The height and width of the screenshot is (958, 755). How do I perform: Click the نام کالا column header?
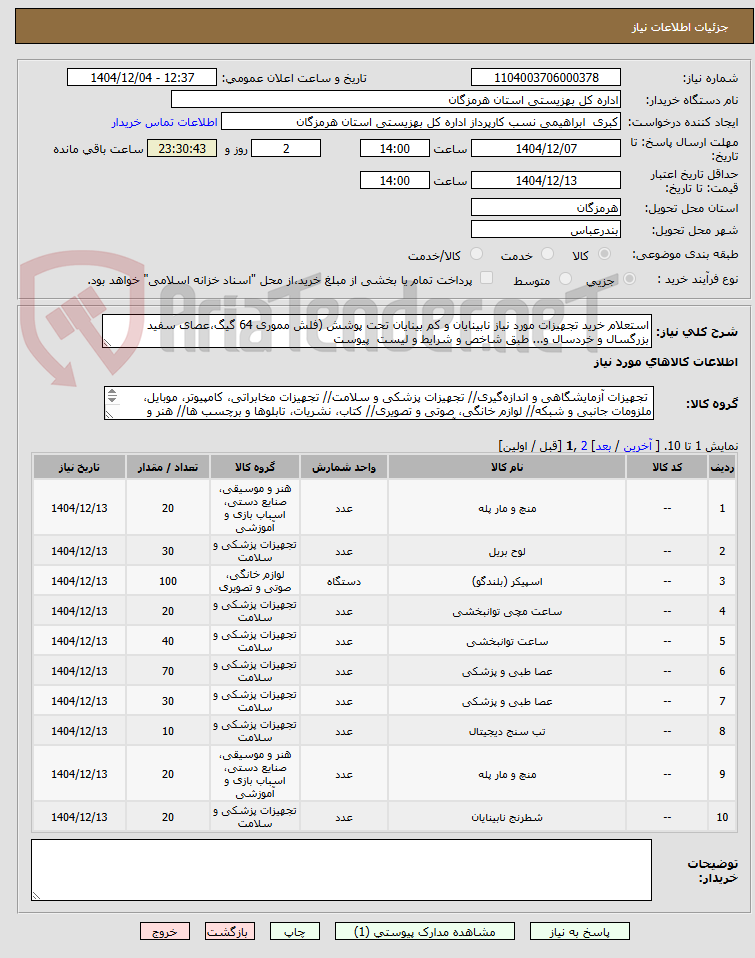tap(507, 467)
